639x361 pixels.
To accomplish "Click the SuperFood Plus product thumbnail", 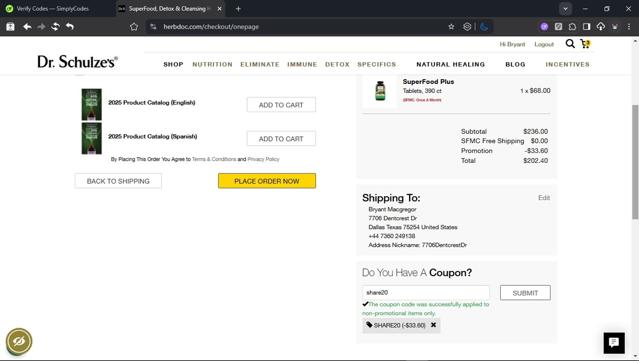I will pyautogui.click(x=380, y=90).
